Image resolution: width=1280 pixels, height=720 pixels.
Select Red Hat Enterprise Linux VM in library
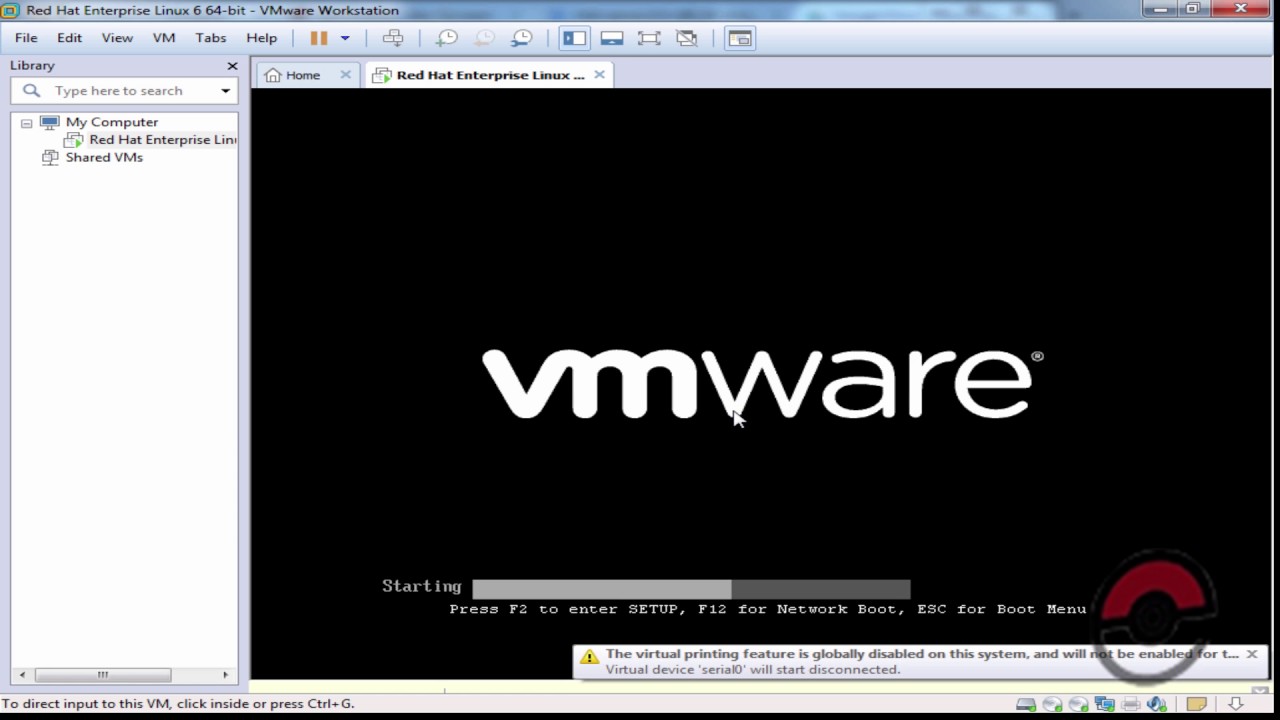coord(162,140)
